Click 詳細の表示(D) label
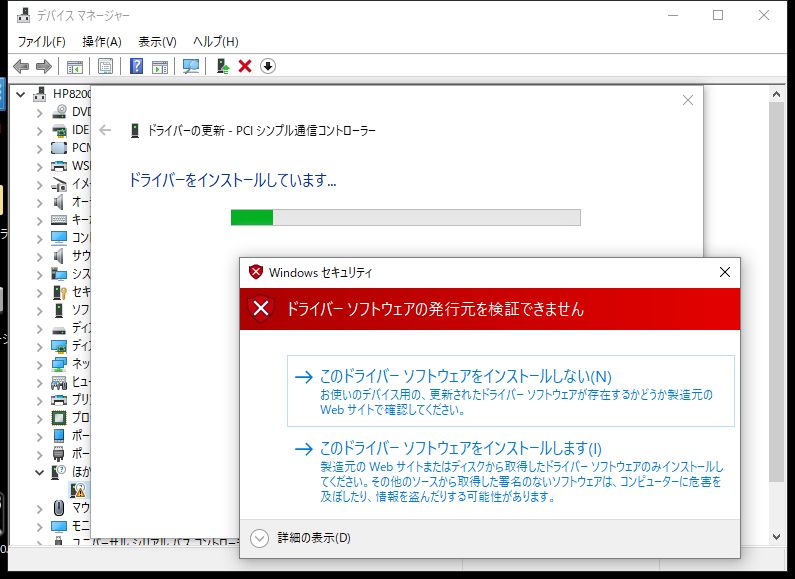Screen dimensions: 795x579 coord(314,537)
